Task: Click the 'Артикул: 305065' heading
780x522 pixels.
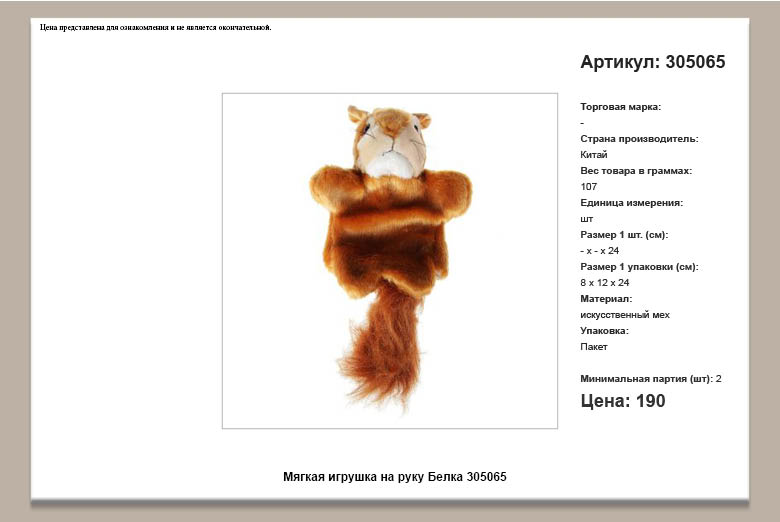Action: pyautogui.click(x=652, y=62)
